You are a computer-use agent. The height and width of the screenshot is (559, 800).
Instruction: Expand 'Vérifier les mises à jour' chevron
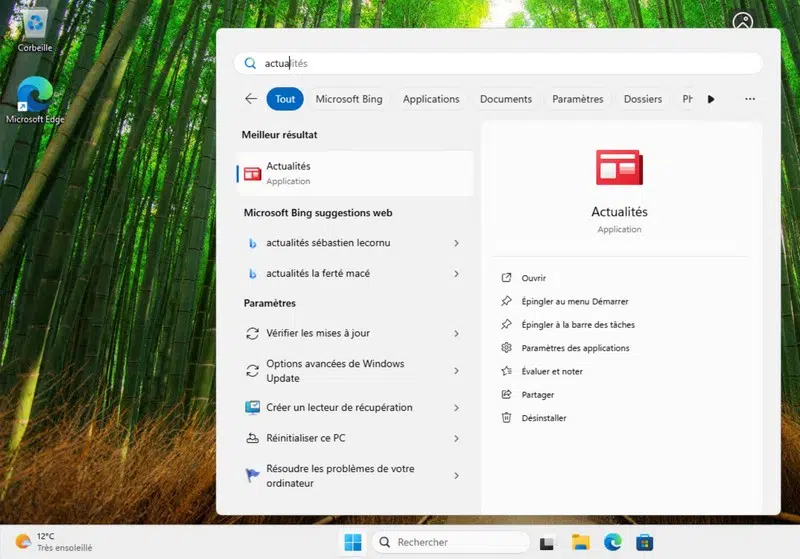[x=456, y=333]
